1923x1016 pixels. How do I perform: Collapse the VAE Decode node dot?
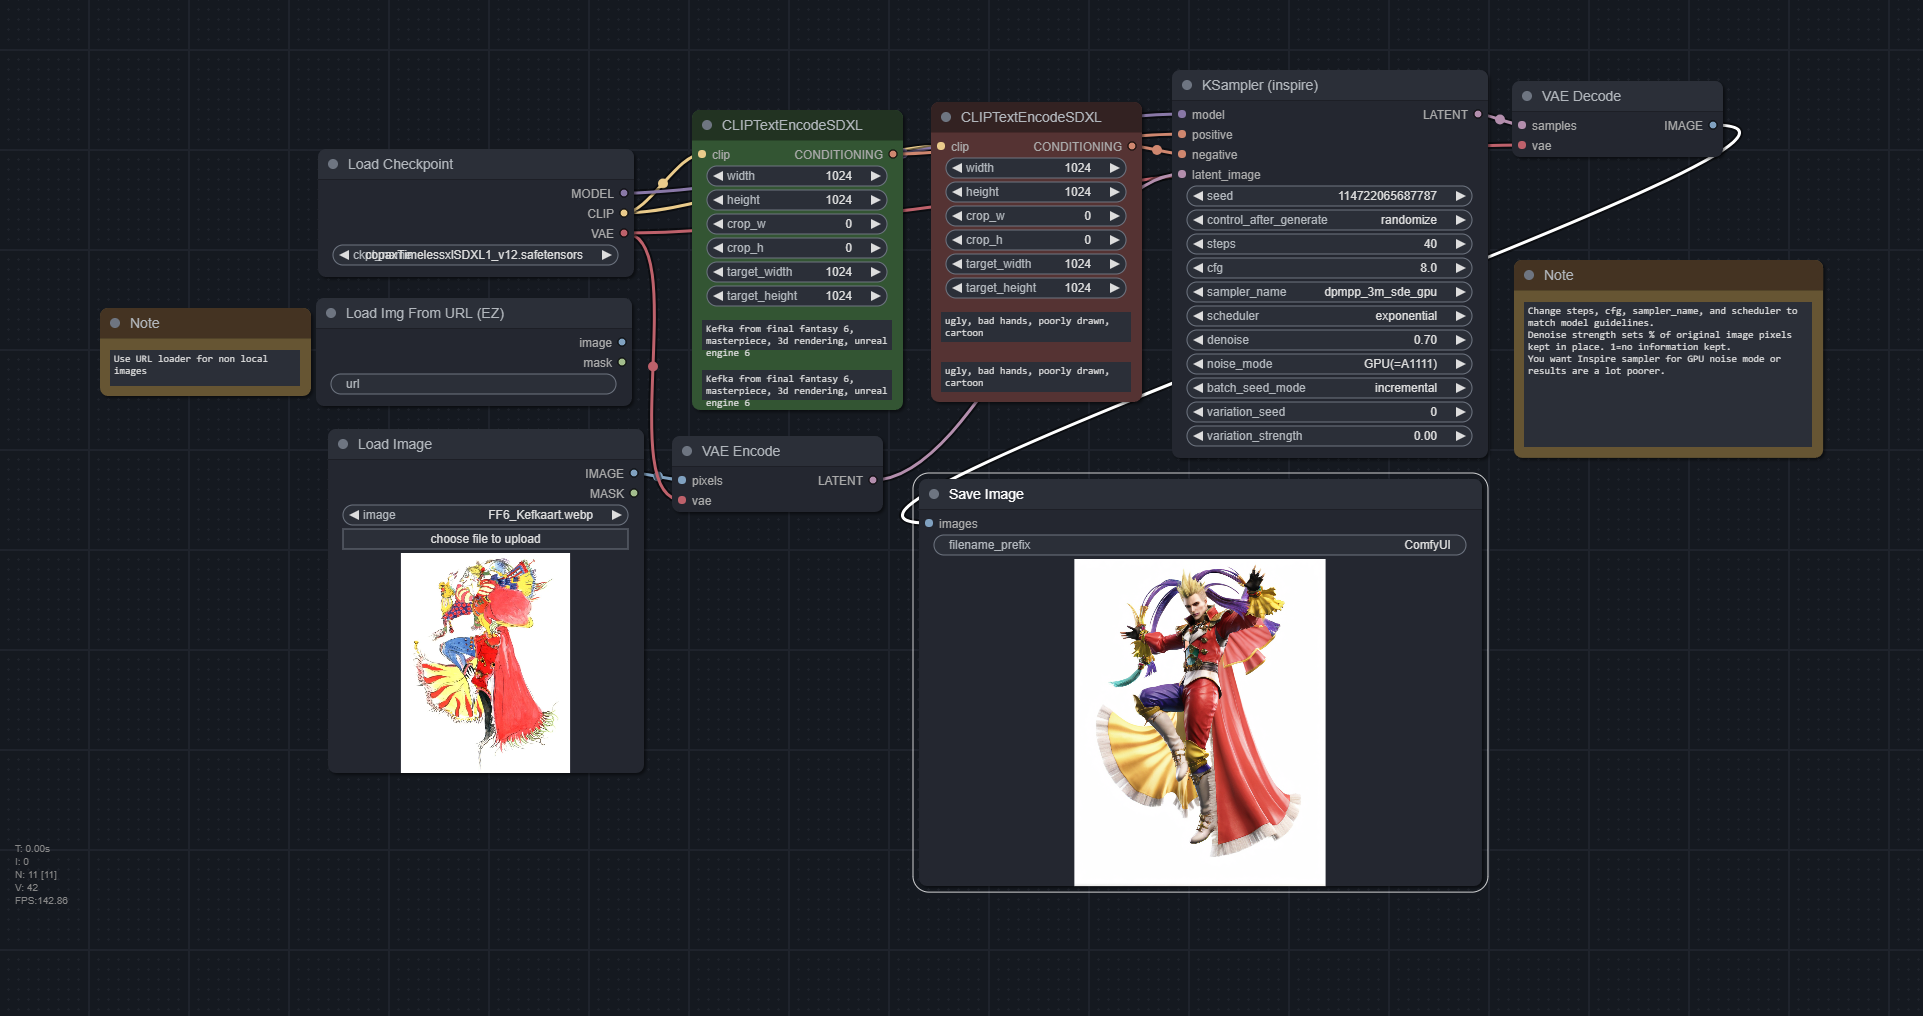[1527, 96]
